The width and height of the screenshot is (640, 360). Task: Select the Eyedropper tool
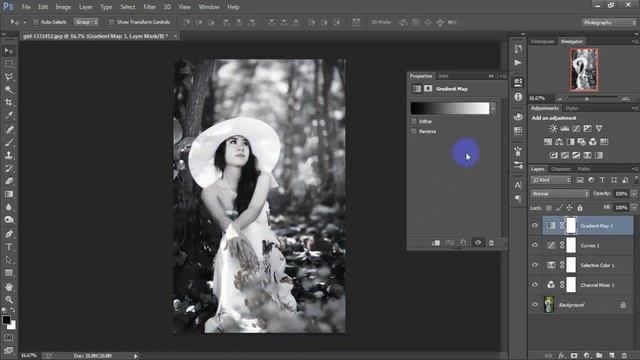pyautogui.click(x=9, y=116)
